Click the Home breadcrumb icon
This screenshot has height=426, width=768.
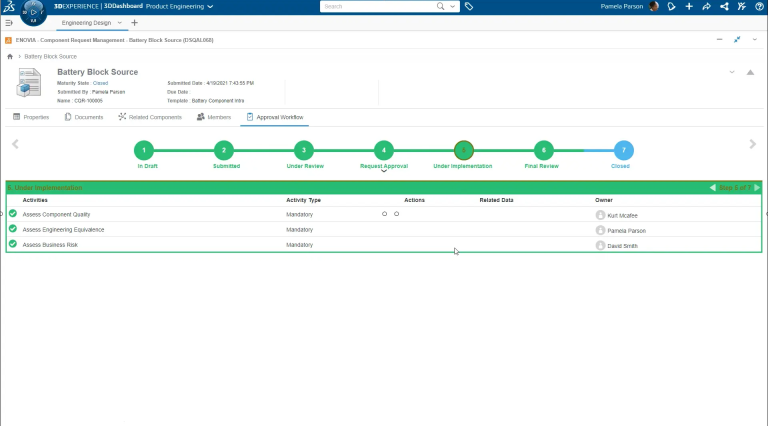pyautogui.click(x=9, y=56)
